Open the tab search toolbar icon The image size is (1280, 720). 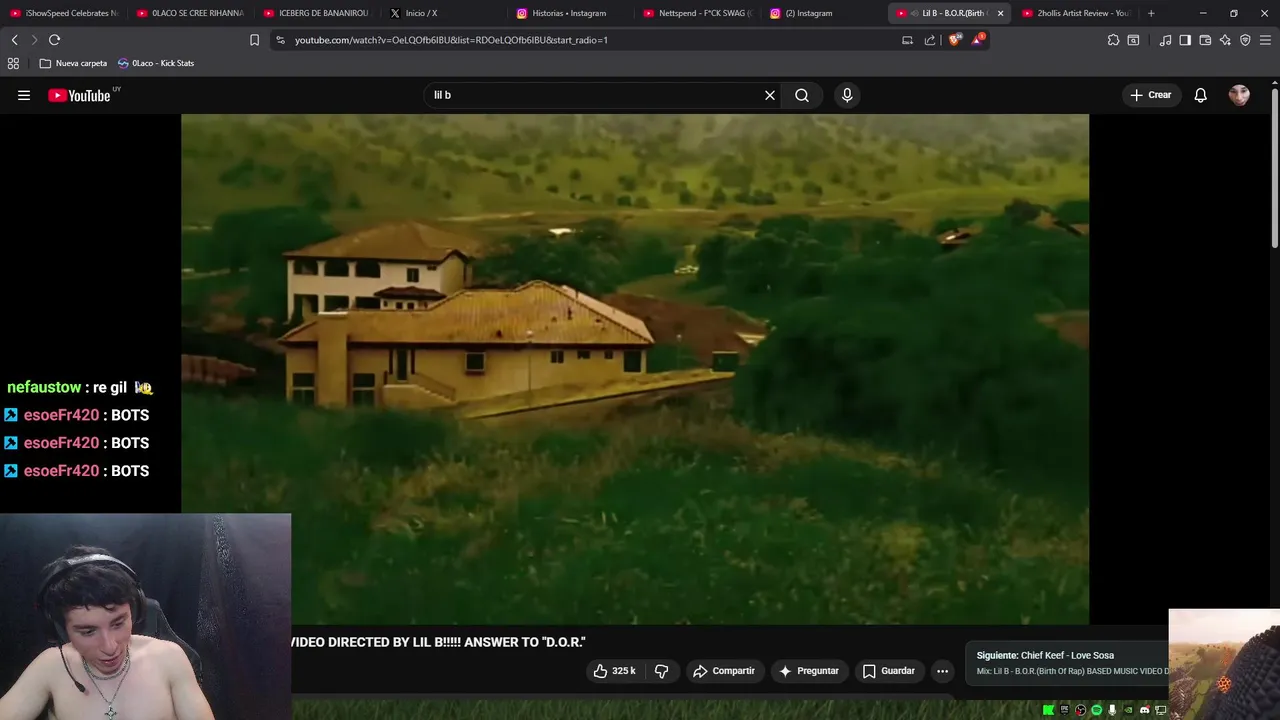point(1133,40)
